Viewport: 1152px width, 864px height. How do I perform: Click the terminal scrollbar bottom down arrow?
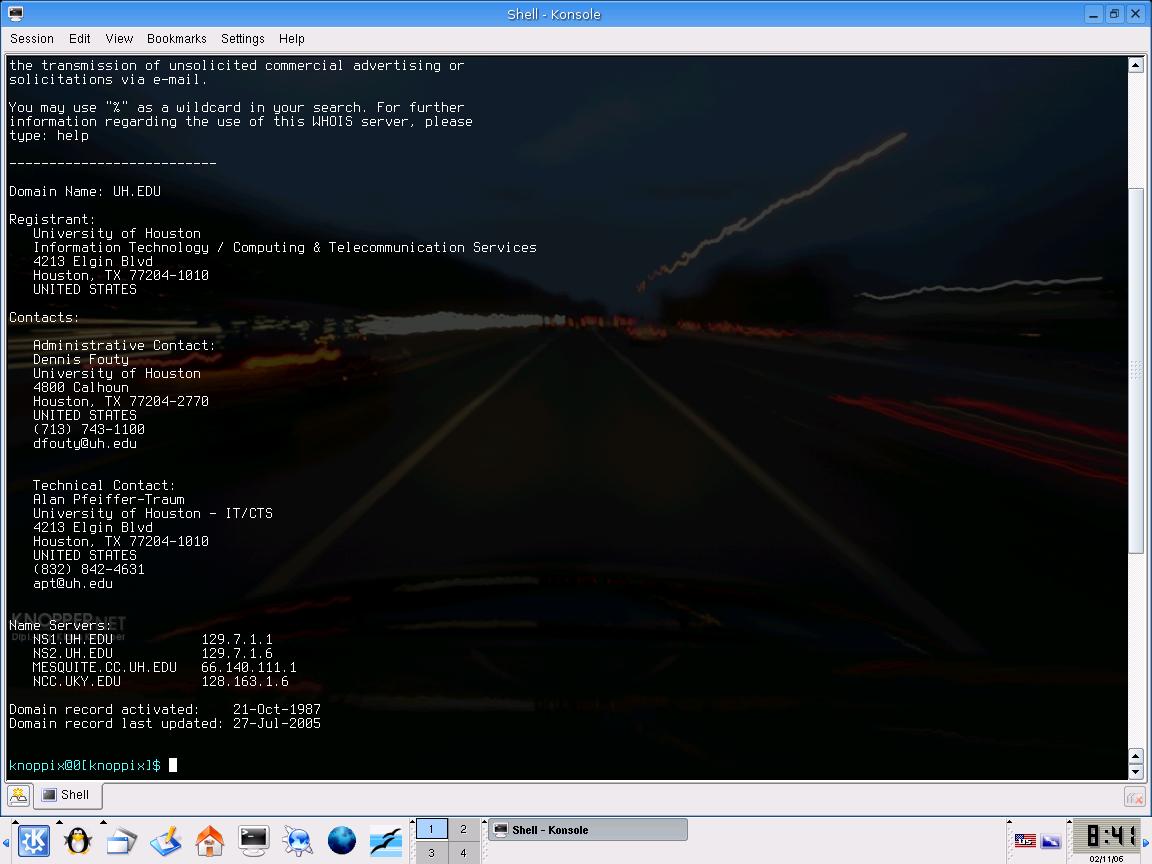(x=1136, y=771)
